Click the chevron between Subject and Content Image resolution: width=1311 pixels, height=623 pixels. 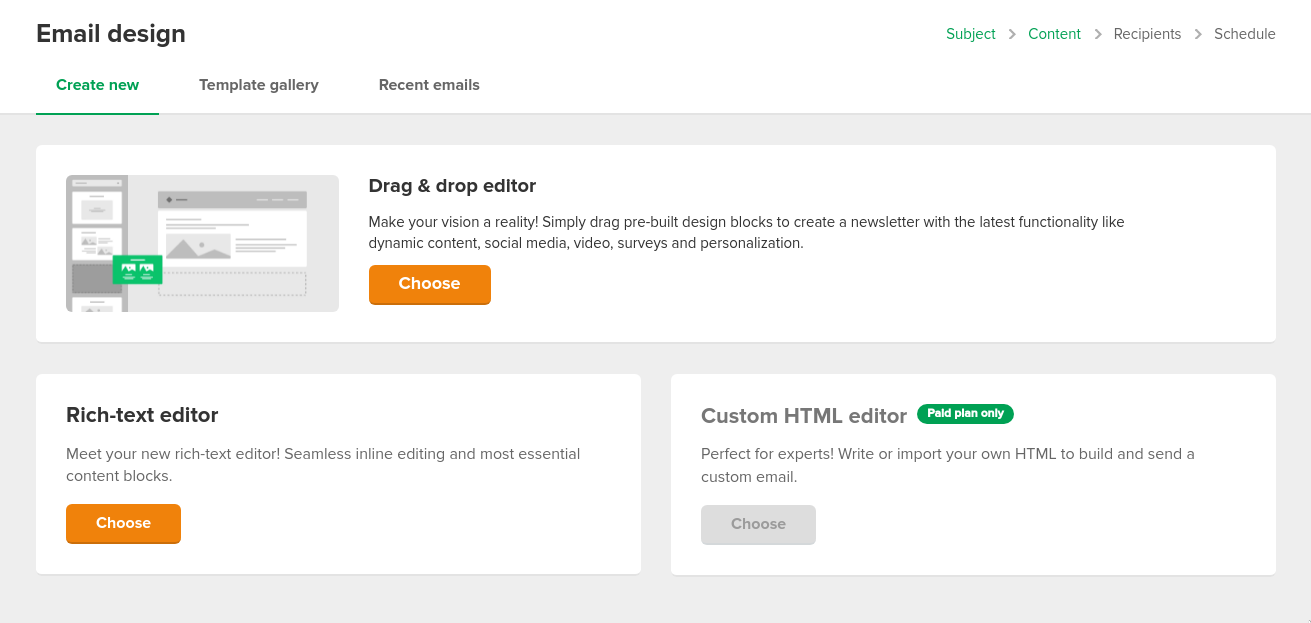click(x=1012, y=34)
